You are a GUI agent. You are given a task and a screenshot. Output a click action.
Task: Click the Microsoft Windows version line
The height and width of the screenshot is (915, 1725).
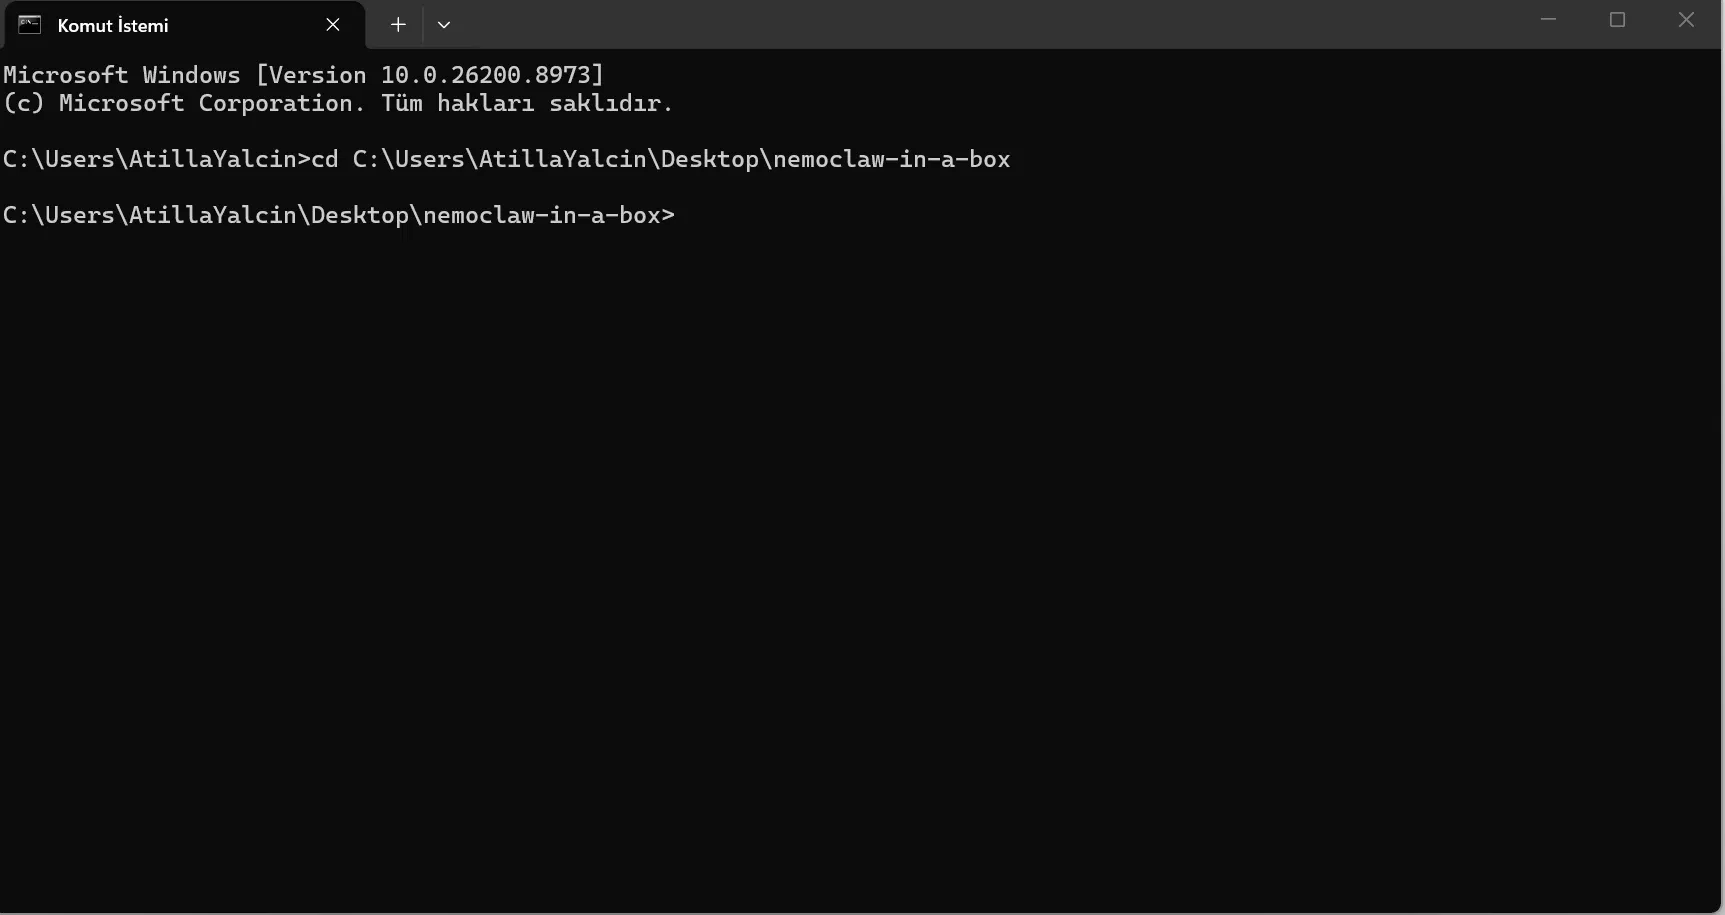pyautogui.click(x=304, y=75)
